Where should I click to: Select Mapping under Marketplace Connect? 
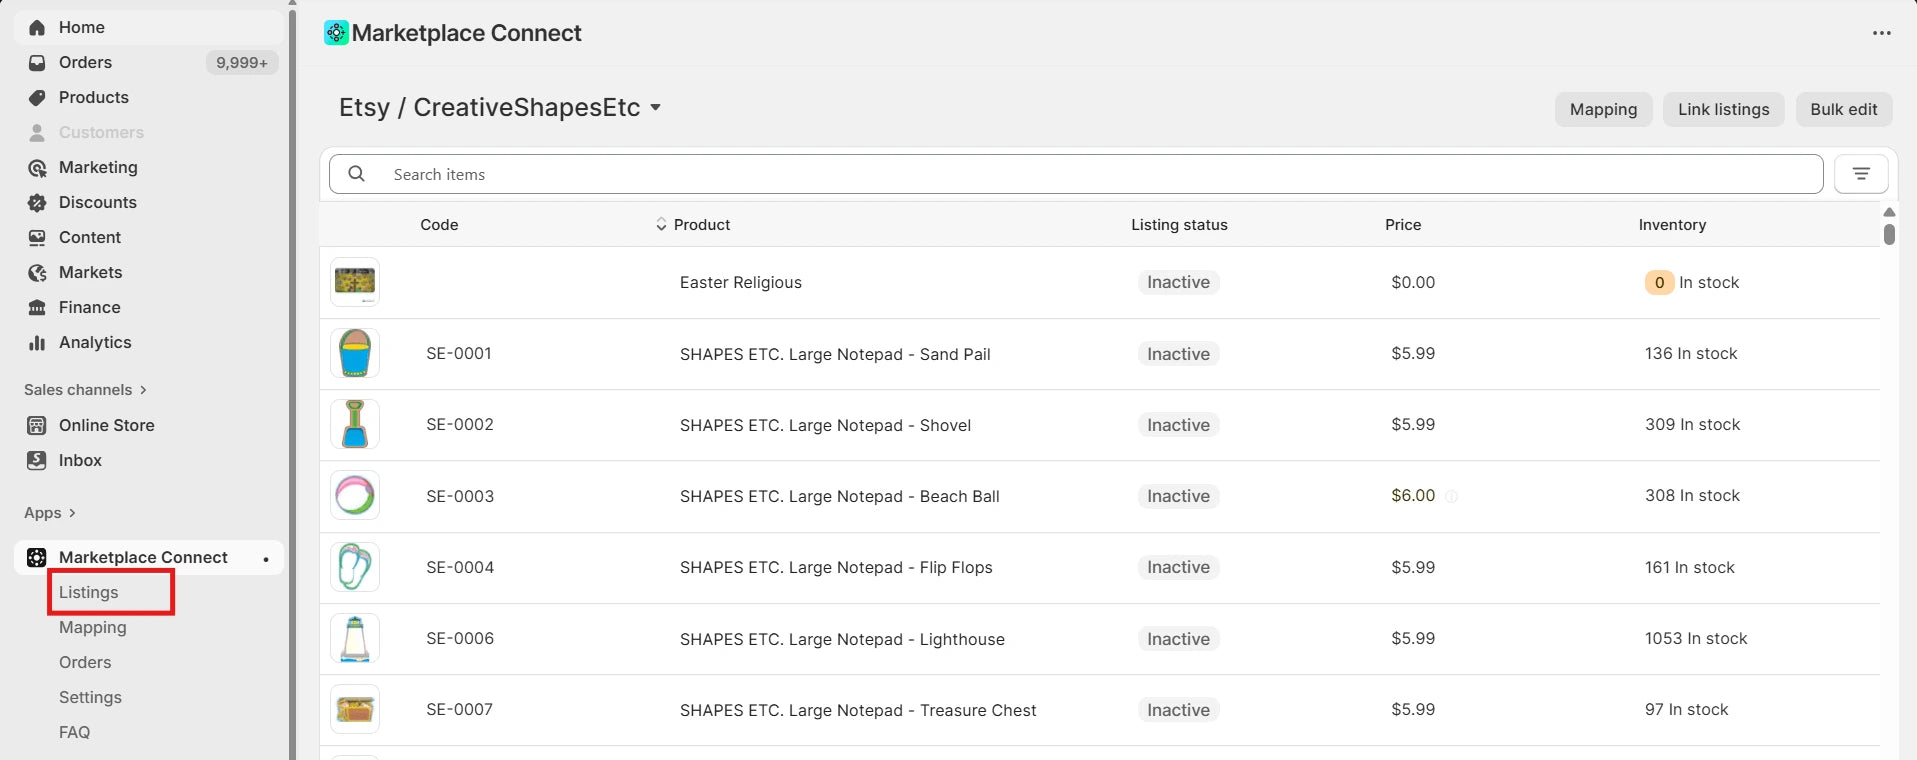[93, 628]
